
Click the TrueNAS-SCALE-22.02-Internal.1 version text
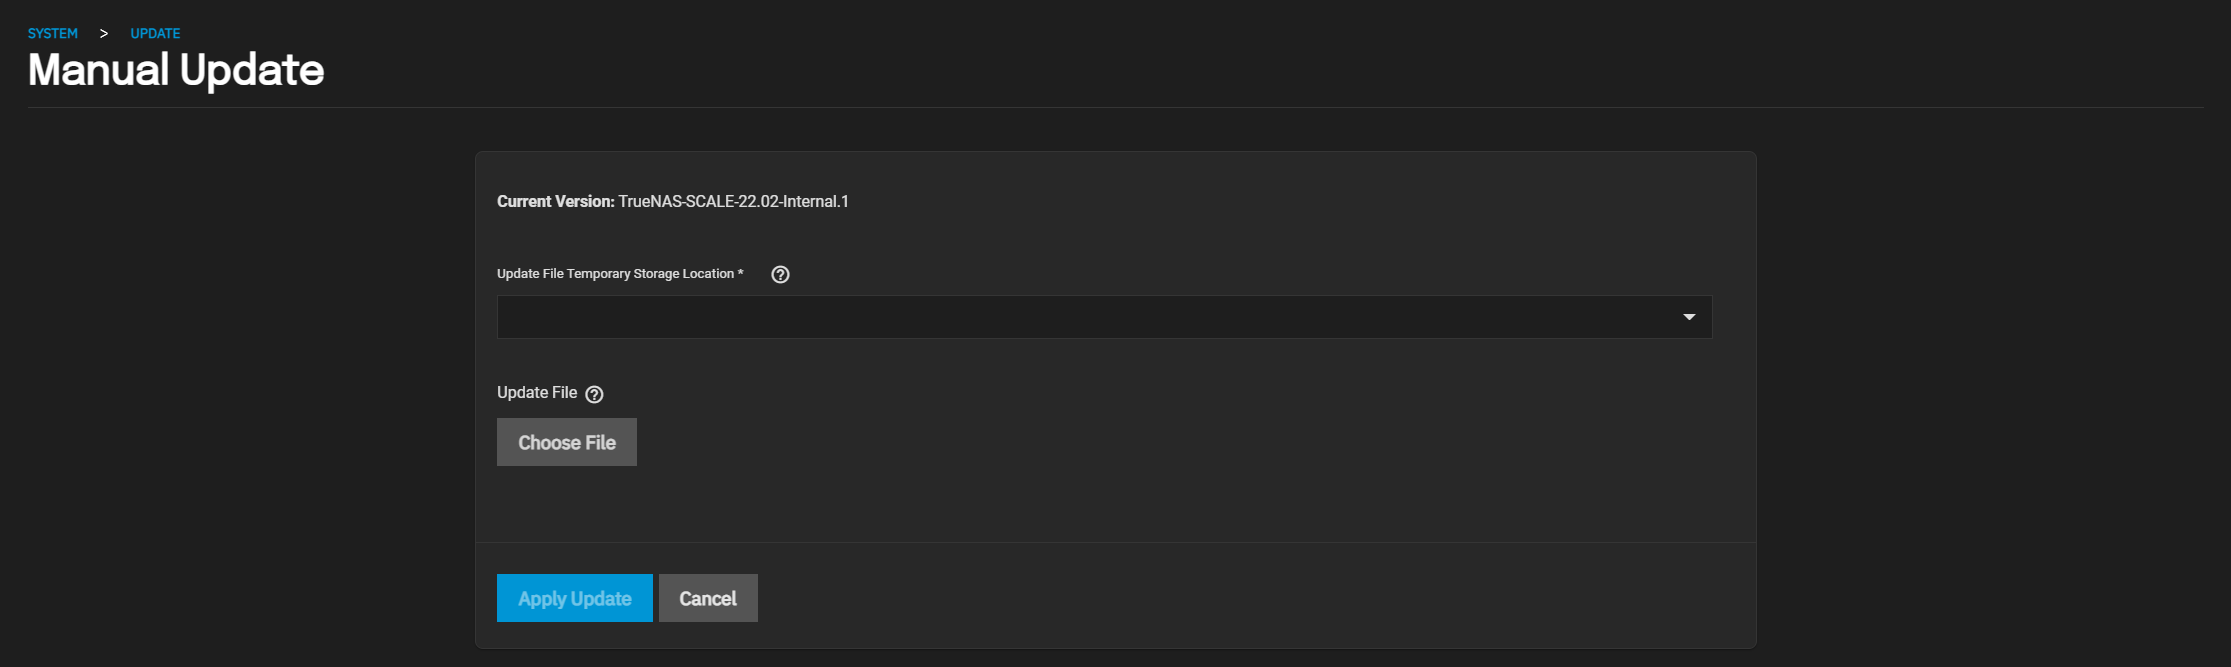(x=733, y=201)
